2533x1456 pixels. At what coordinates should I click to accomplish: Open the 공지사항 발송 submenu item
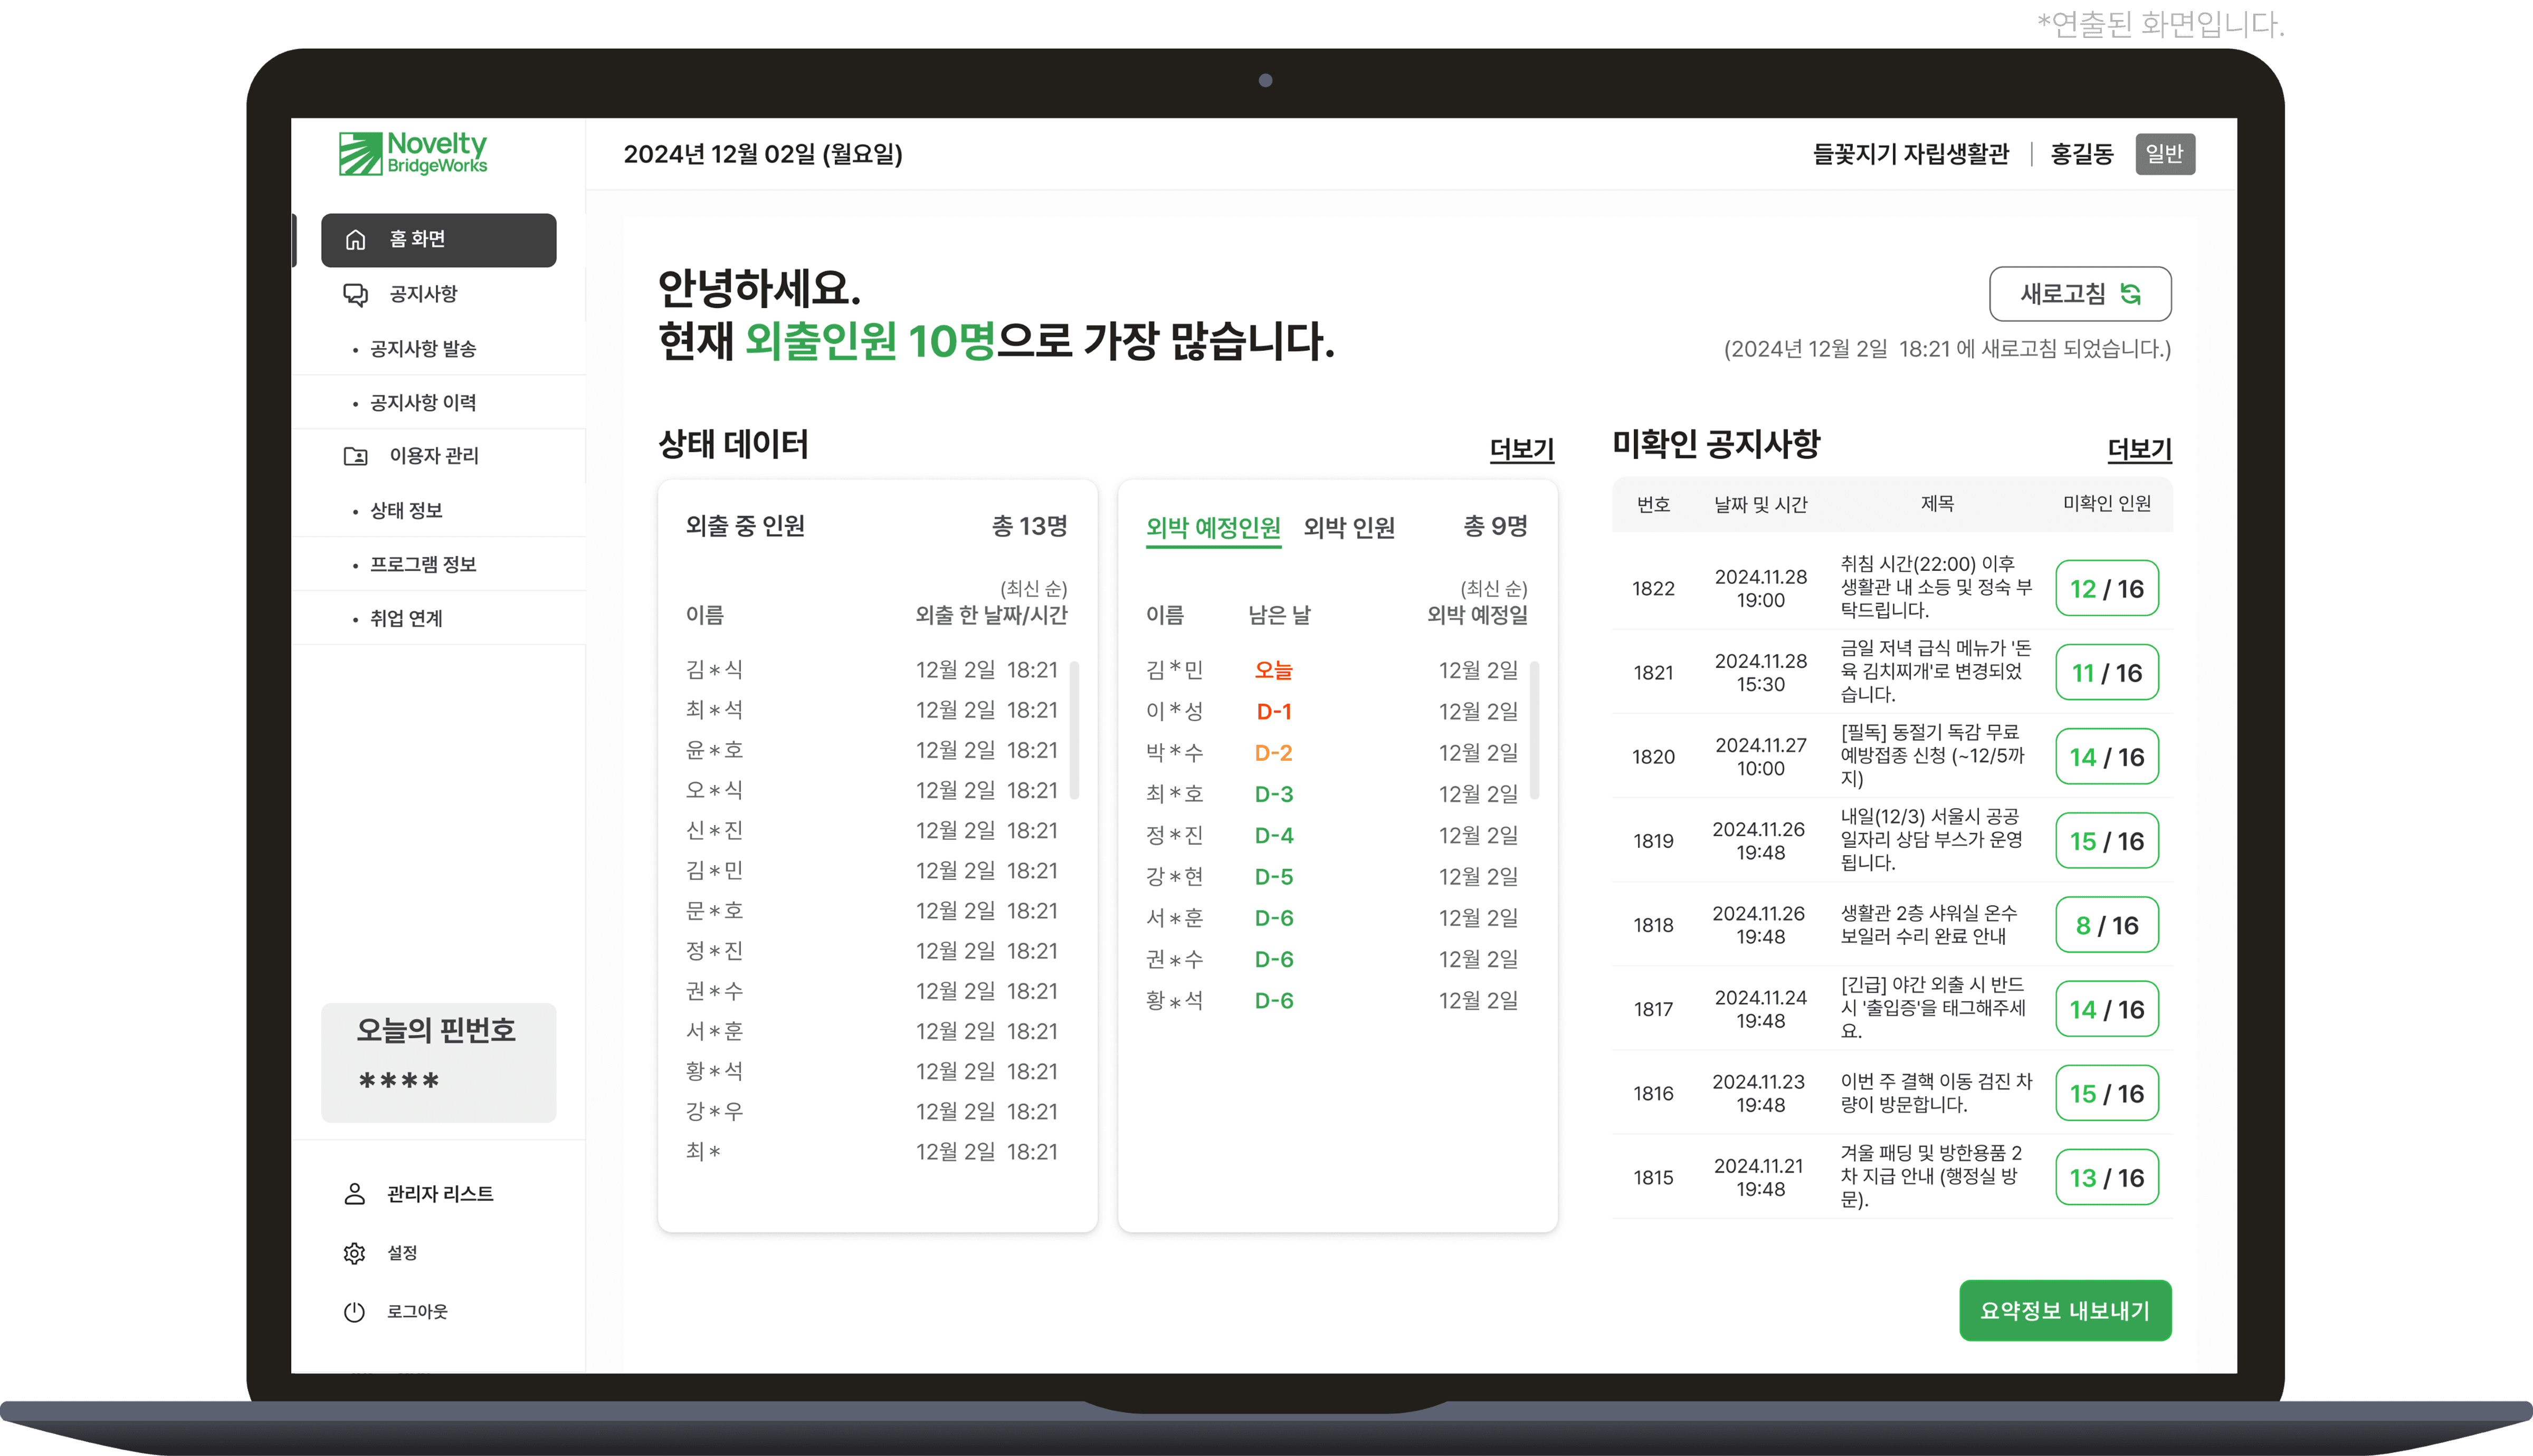[422, 348]
